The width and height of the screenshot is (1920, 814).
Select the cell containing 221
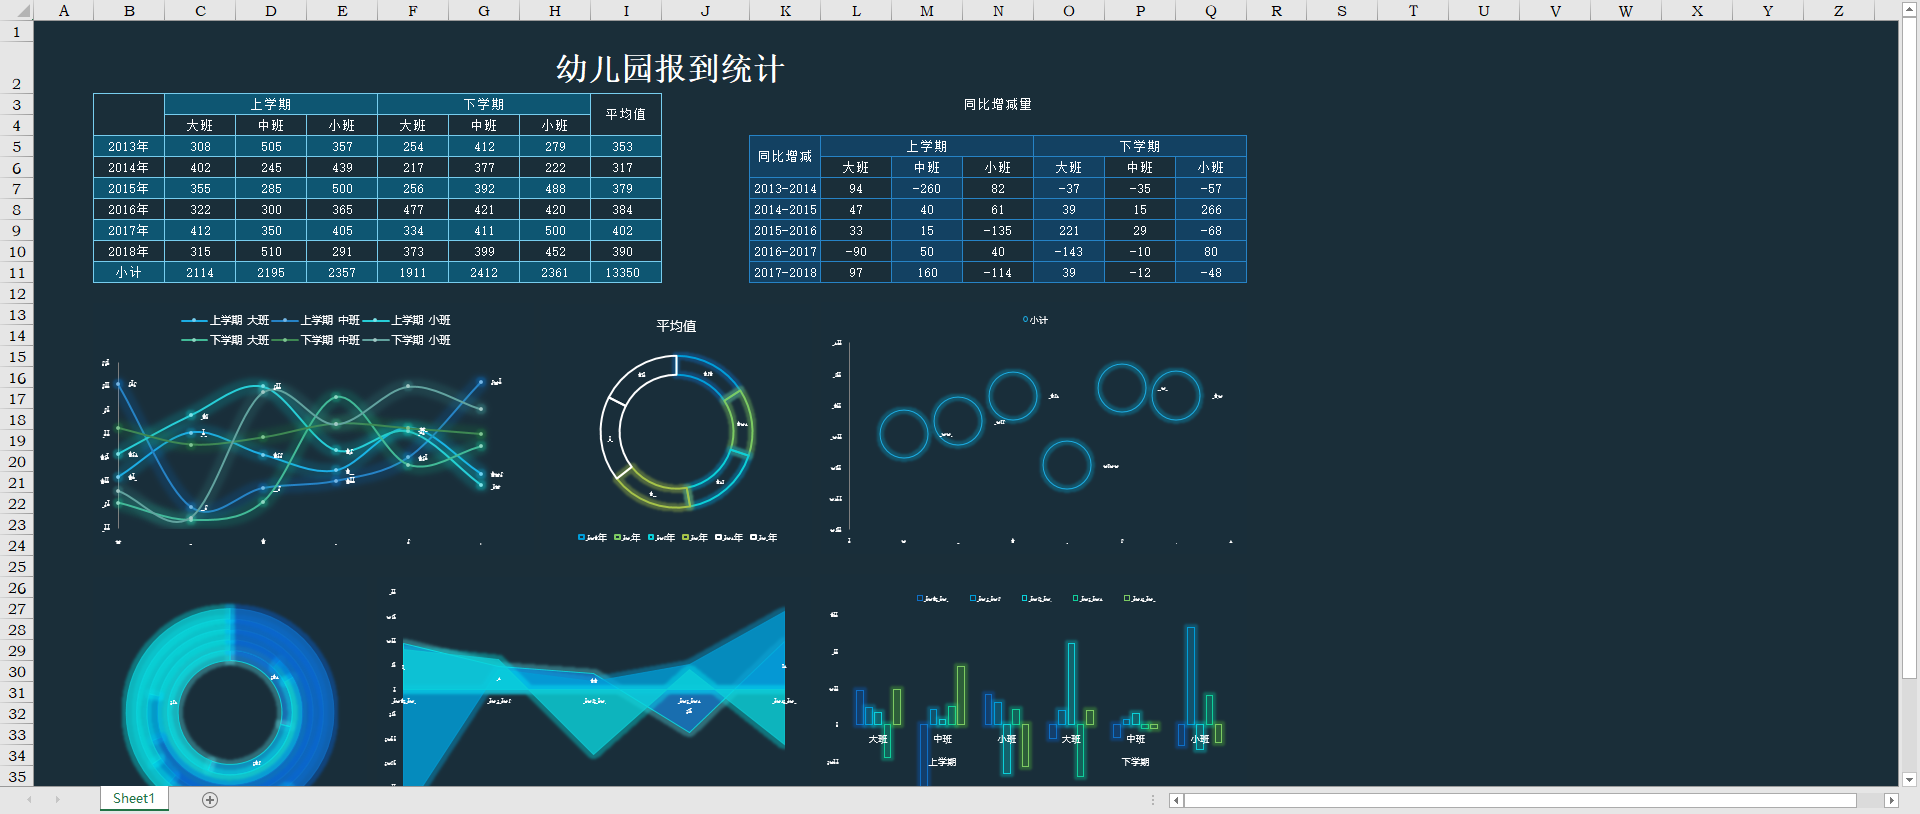point(1069,231)
